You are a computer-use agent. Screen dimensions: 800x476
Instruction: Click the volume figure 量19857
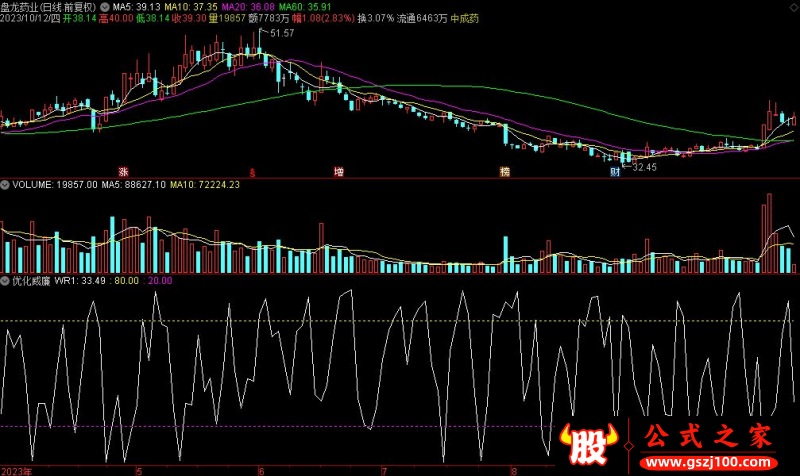227,18
